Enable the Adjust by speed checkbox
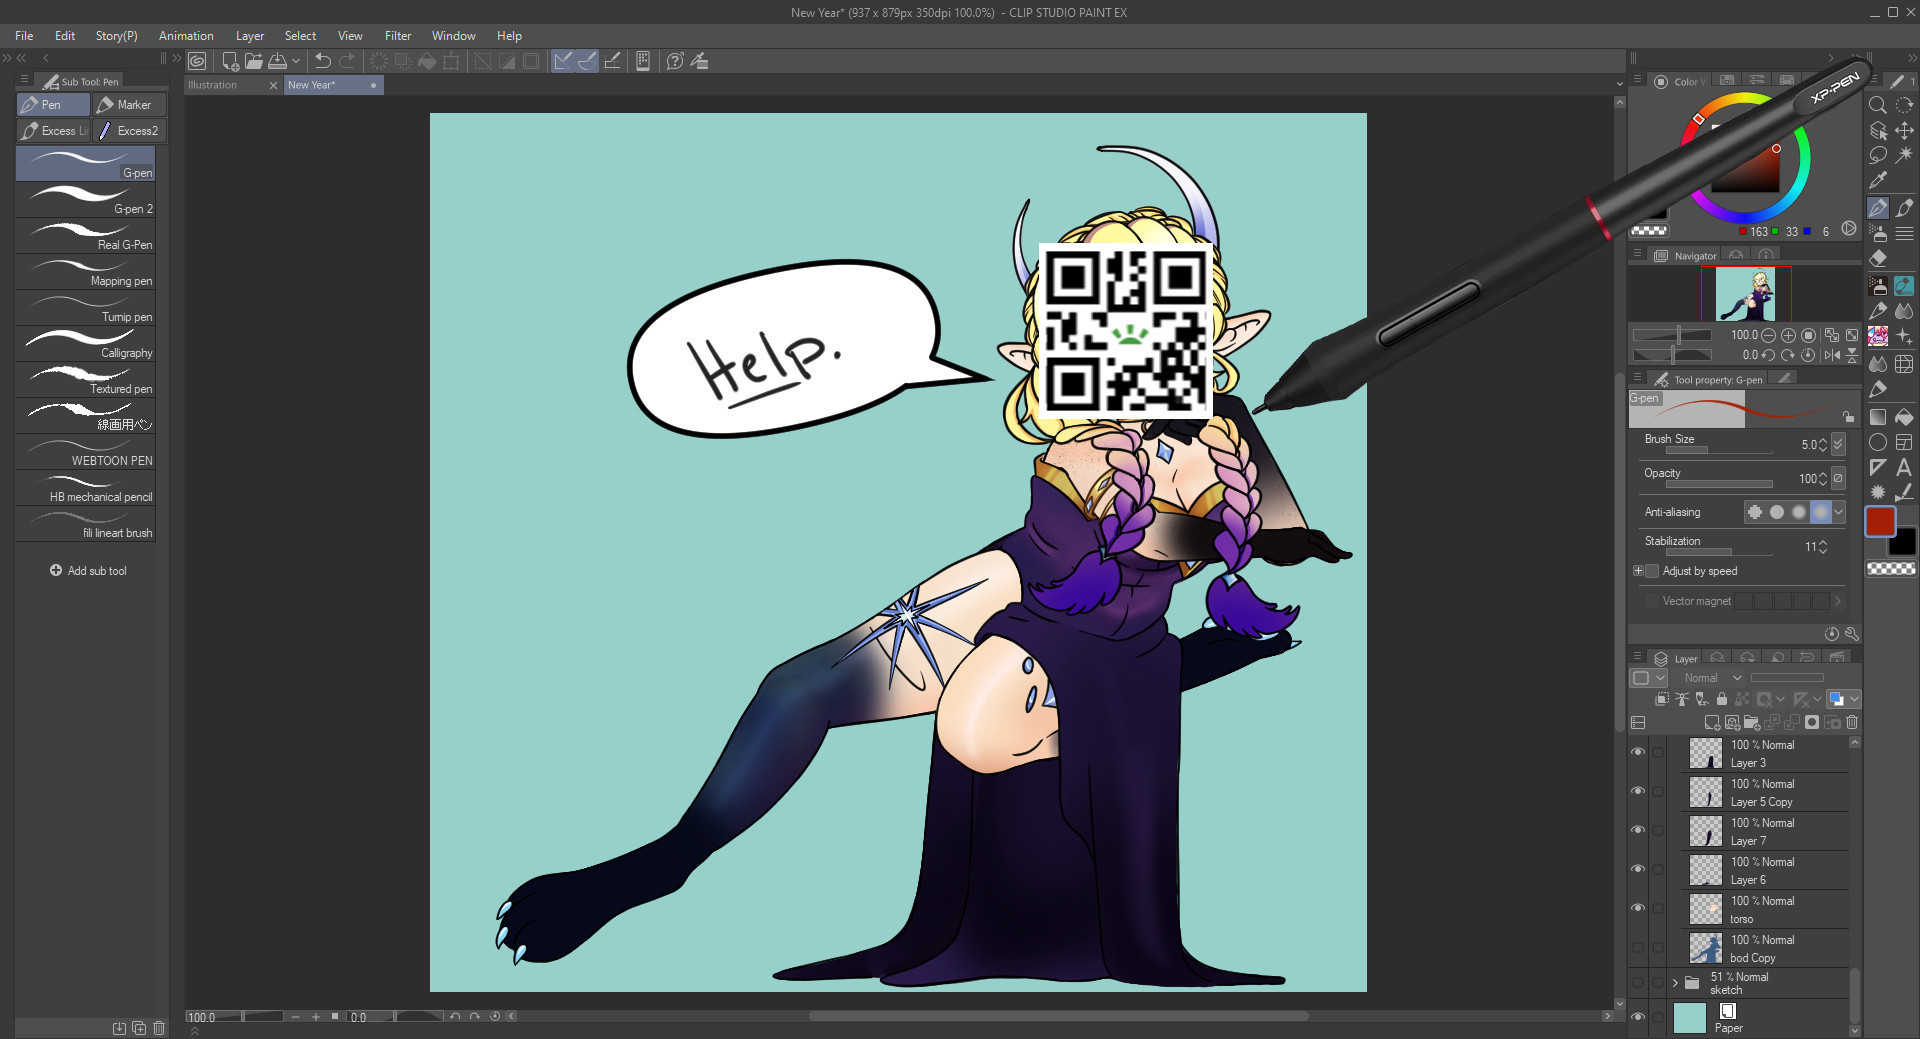 (1652, 571)
